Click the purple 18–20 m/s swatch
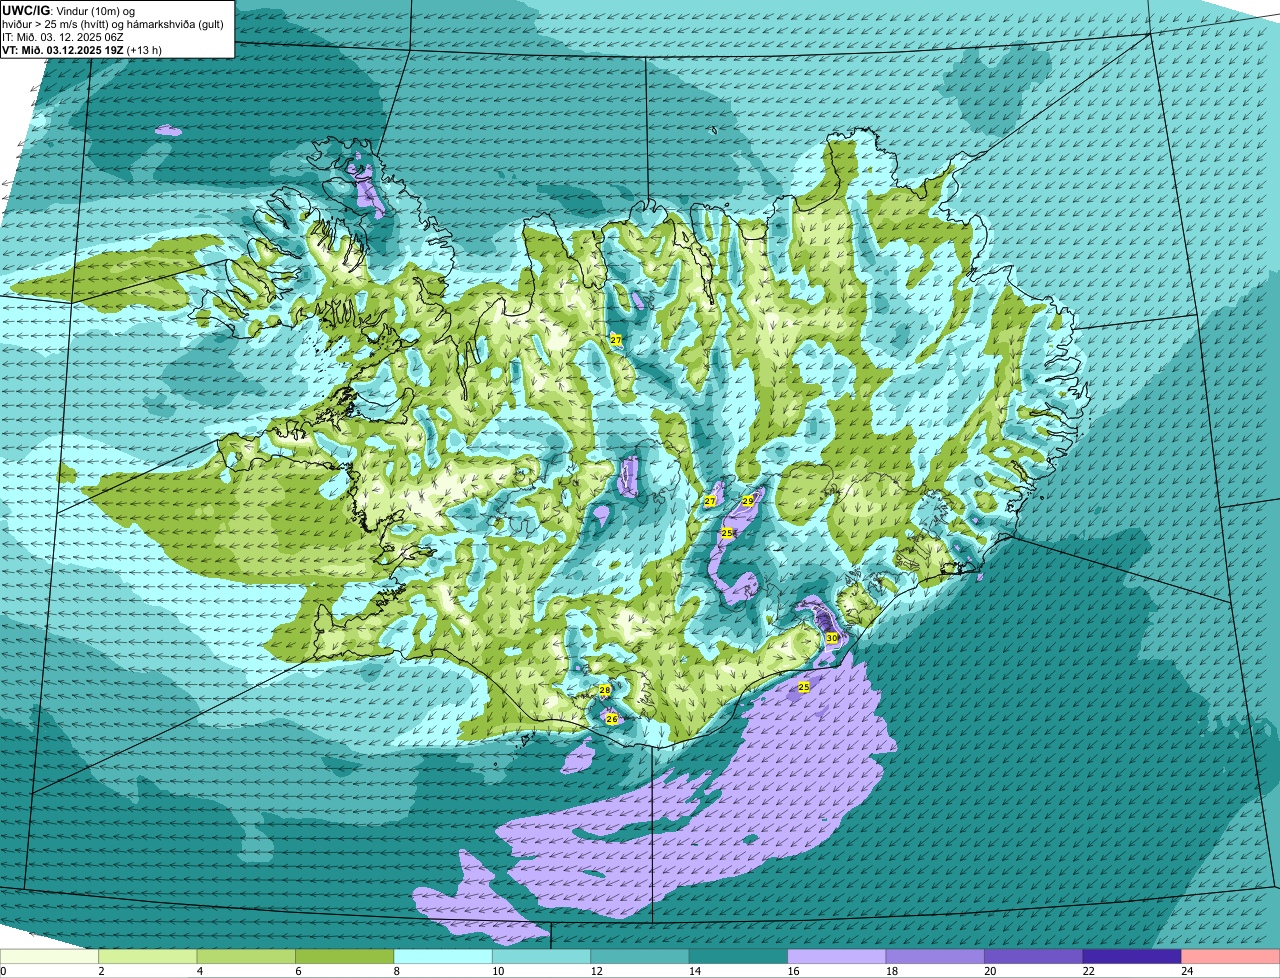 tap(935, 956)
